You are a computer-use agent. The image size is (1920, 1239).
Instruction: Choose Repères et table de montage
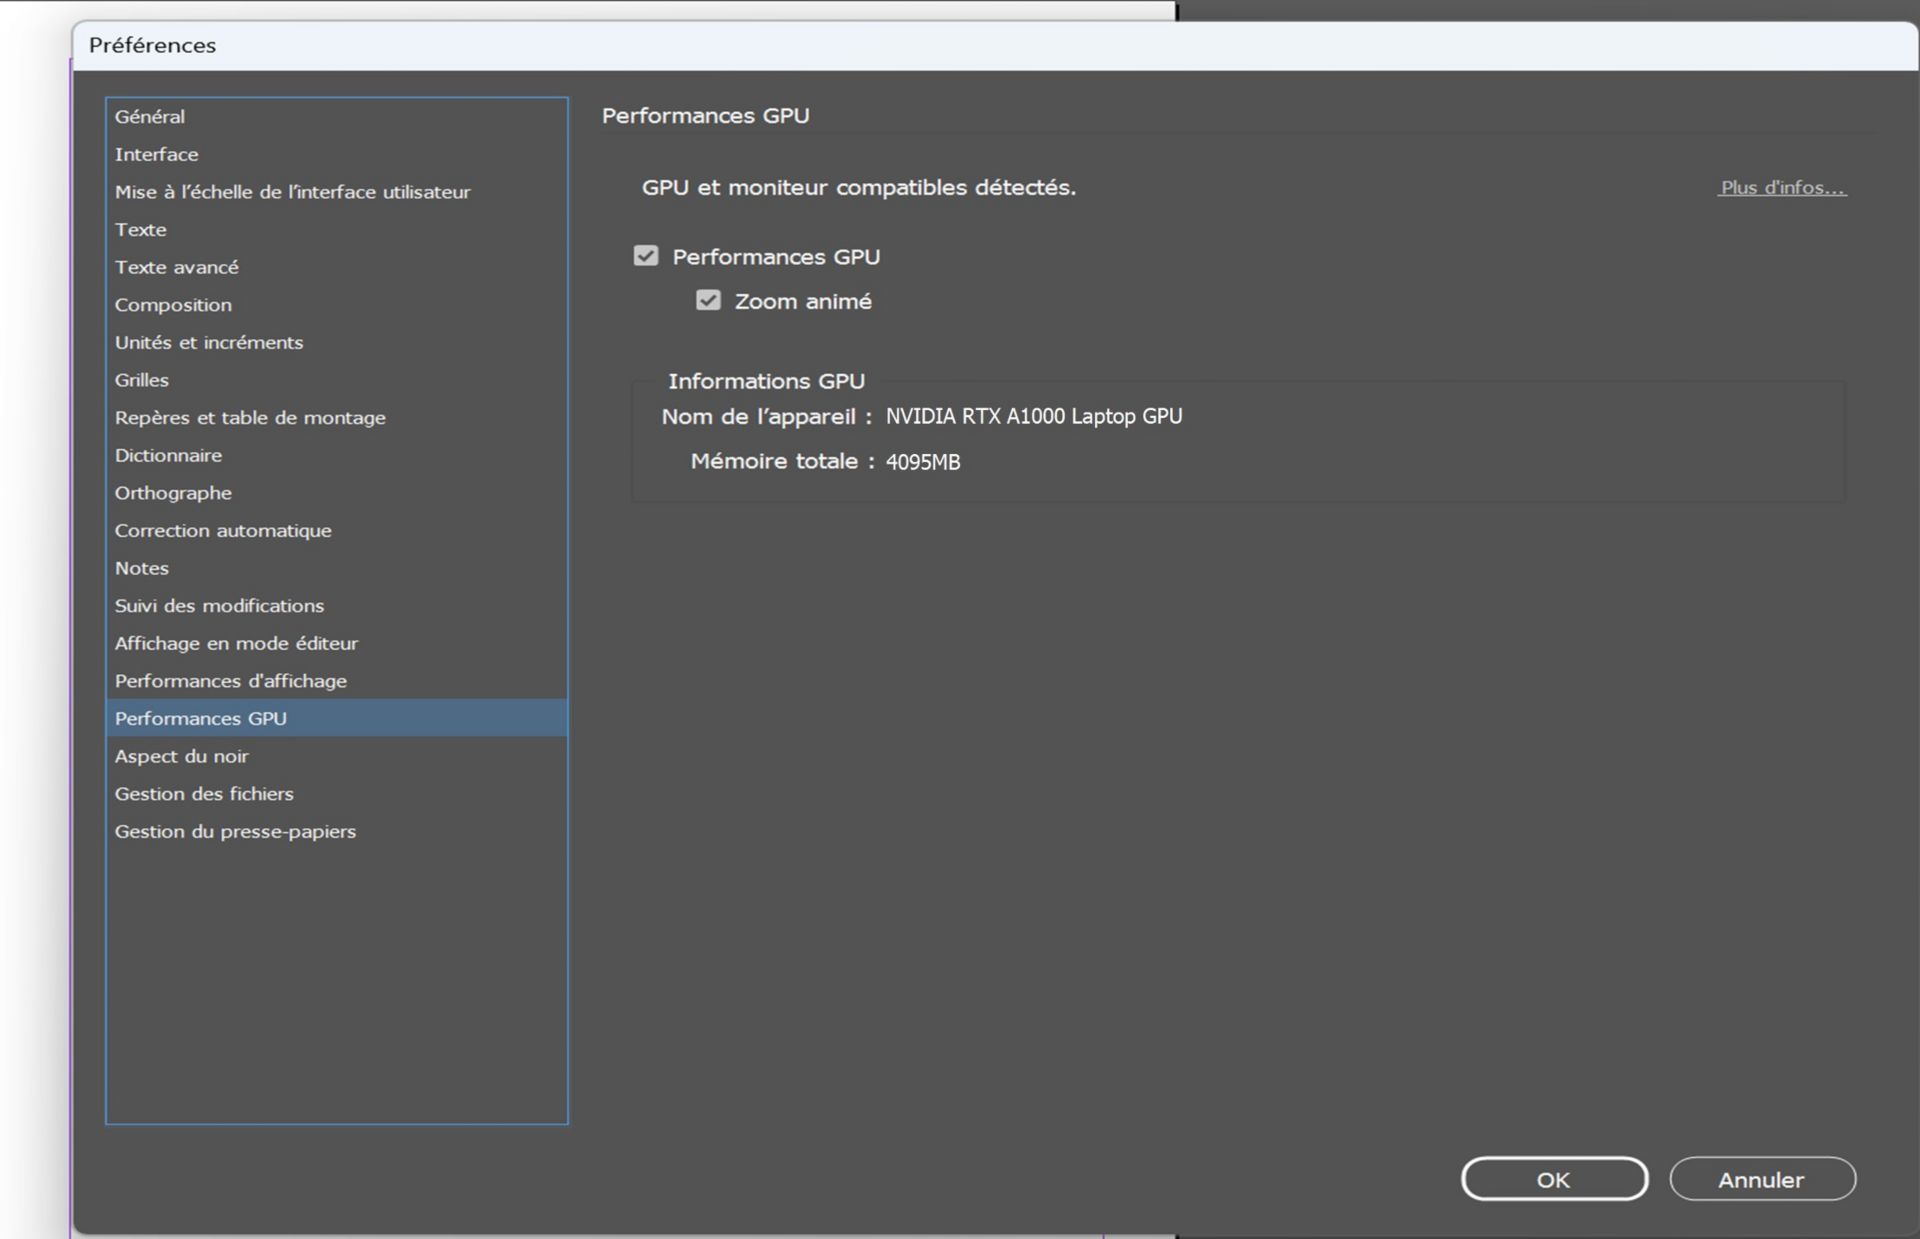250,418
